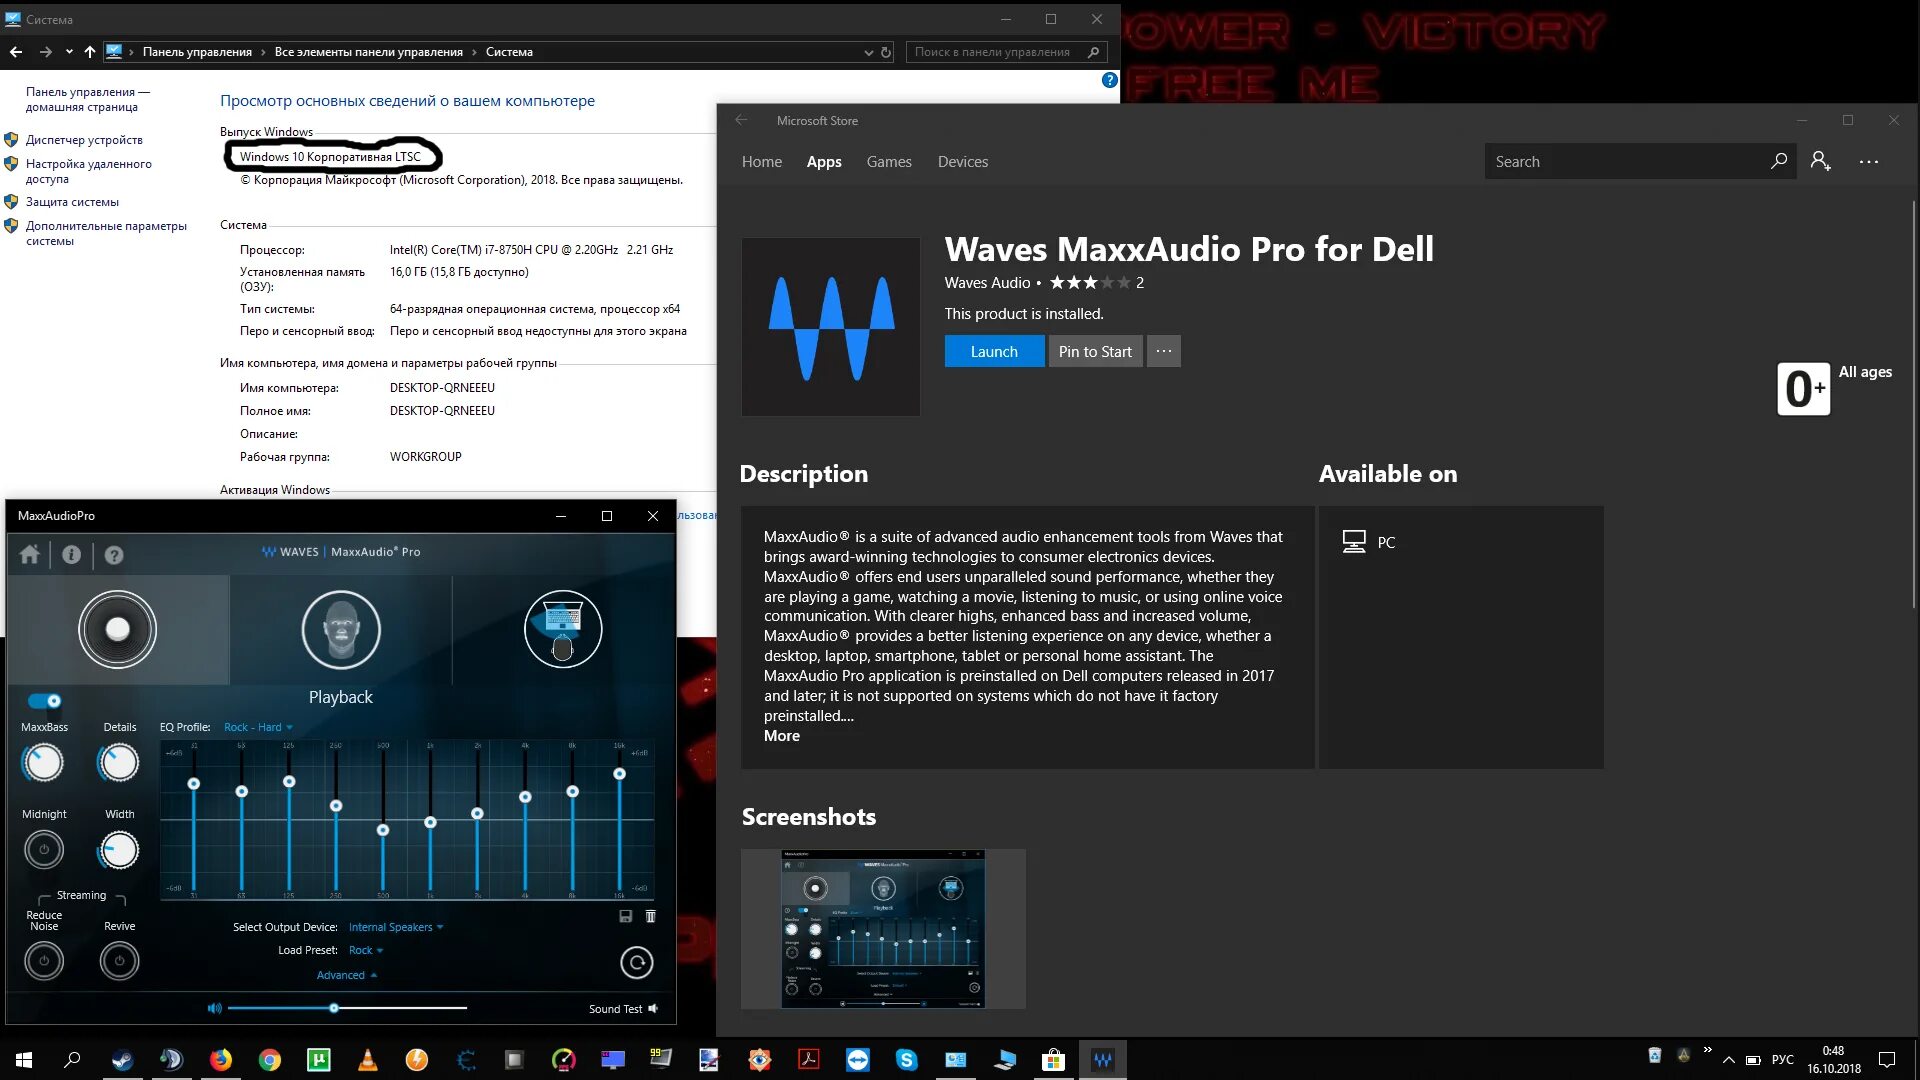Open Control Panel help question icon

coord(1109,80)
